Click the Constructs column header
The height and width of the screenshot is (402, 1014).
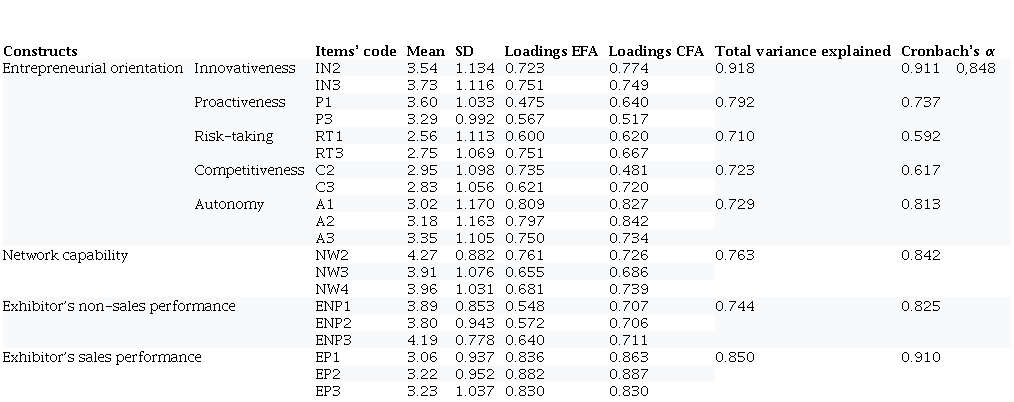[x=41, y=51]
